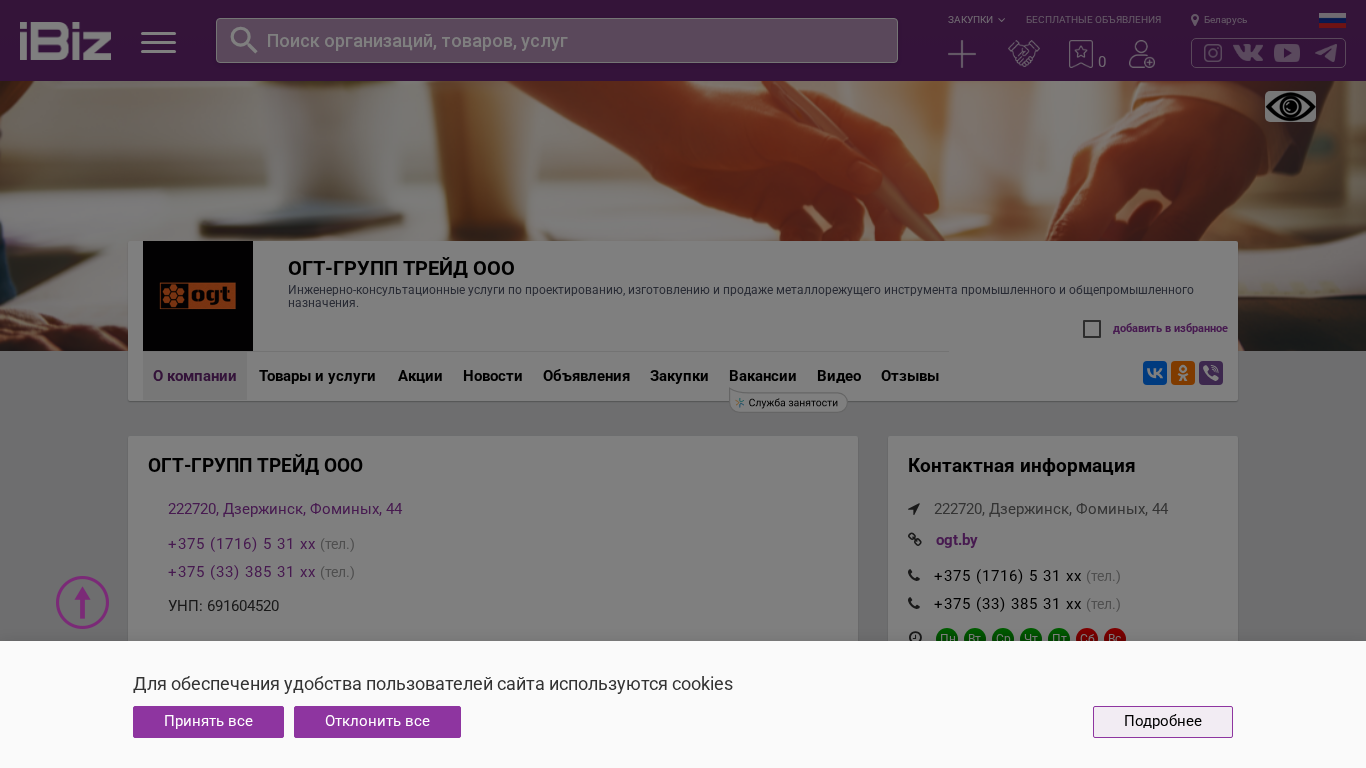Click the 'Служба занятости' badge

(x=789, y=402)
